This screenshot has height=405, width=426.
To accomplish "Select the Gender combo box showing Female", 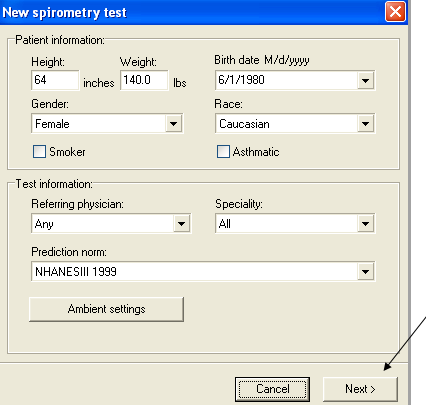I will pyautogui.click(x=107, y=124).
